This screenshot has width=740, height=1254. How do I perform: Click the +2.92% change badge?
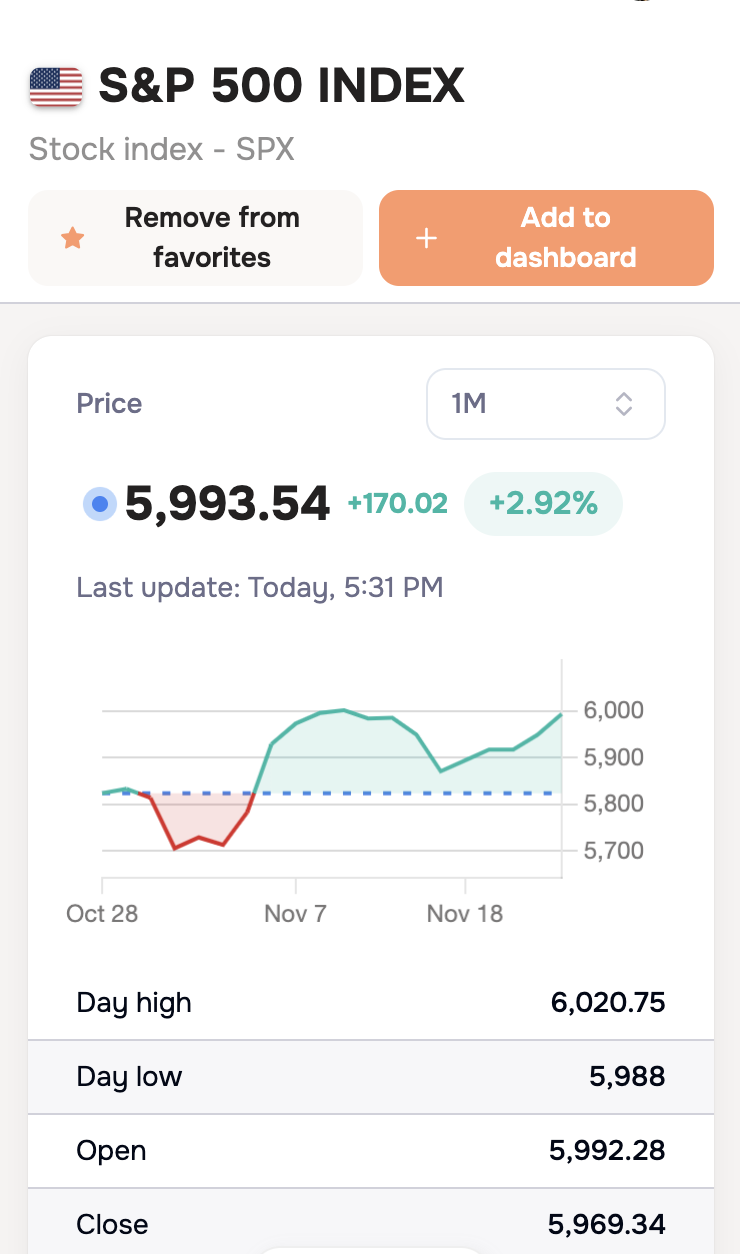pos(543,503)
